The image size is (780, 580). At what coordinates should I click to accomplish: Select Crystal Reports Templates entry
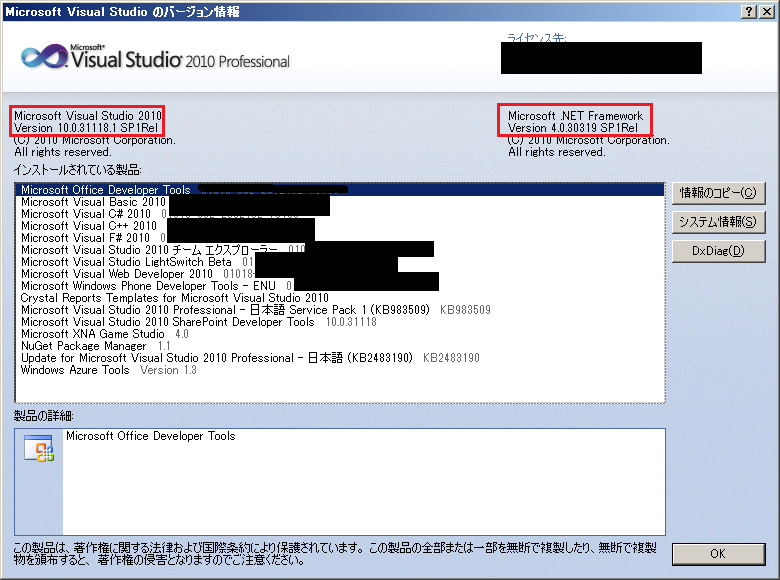[174, 298]
